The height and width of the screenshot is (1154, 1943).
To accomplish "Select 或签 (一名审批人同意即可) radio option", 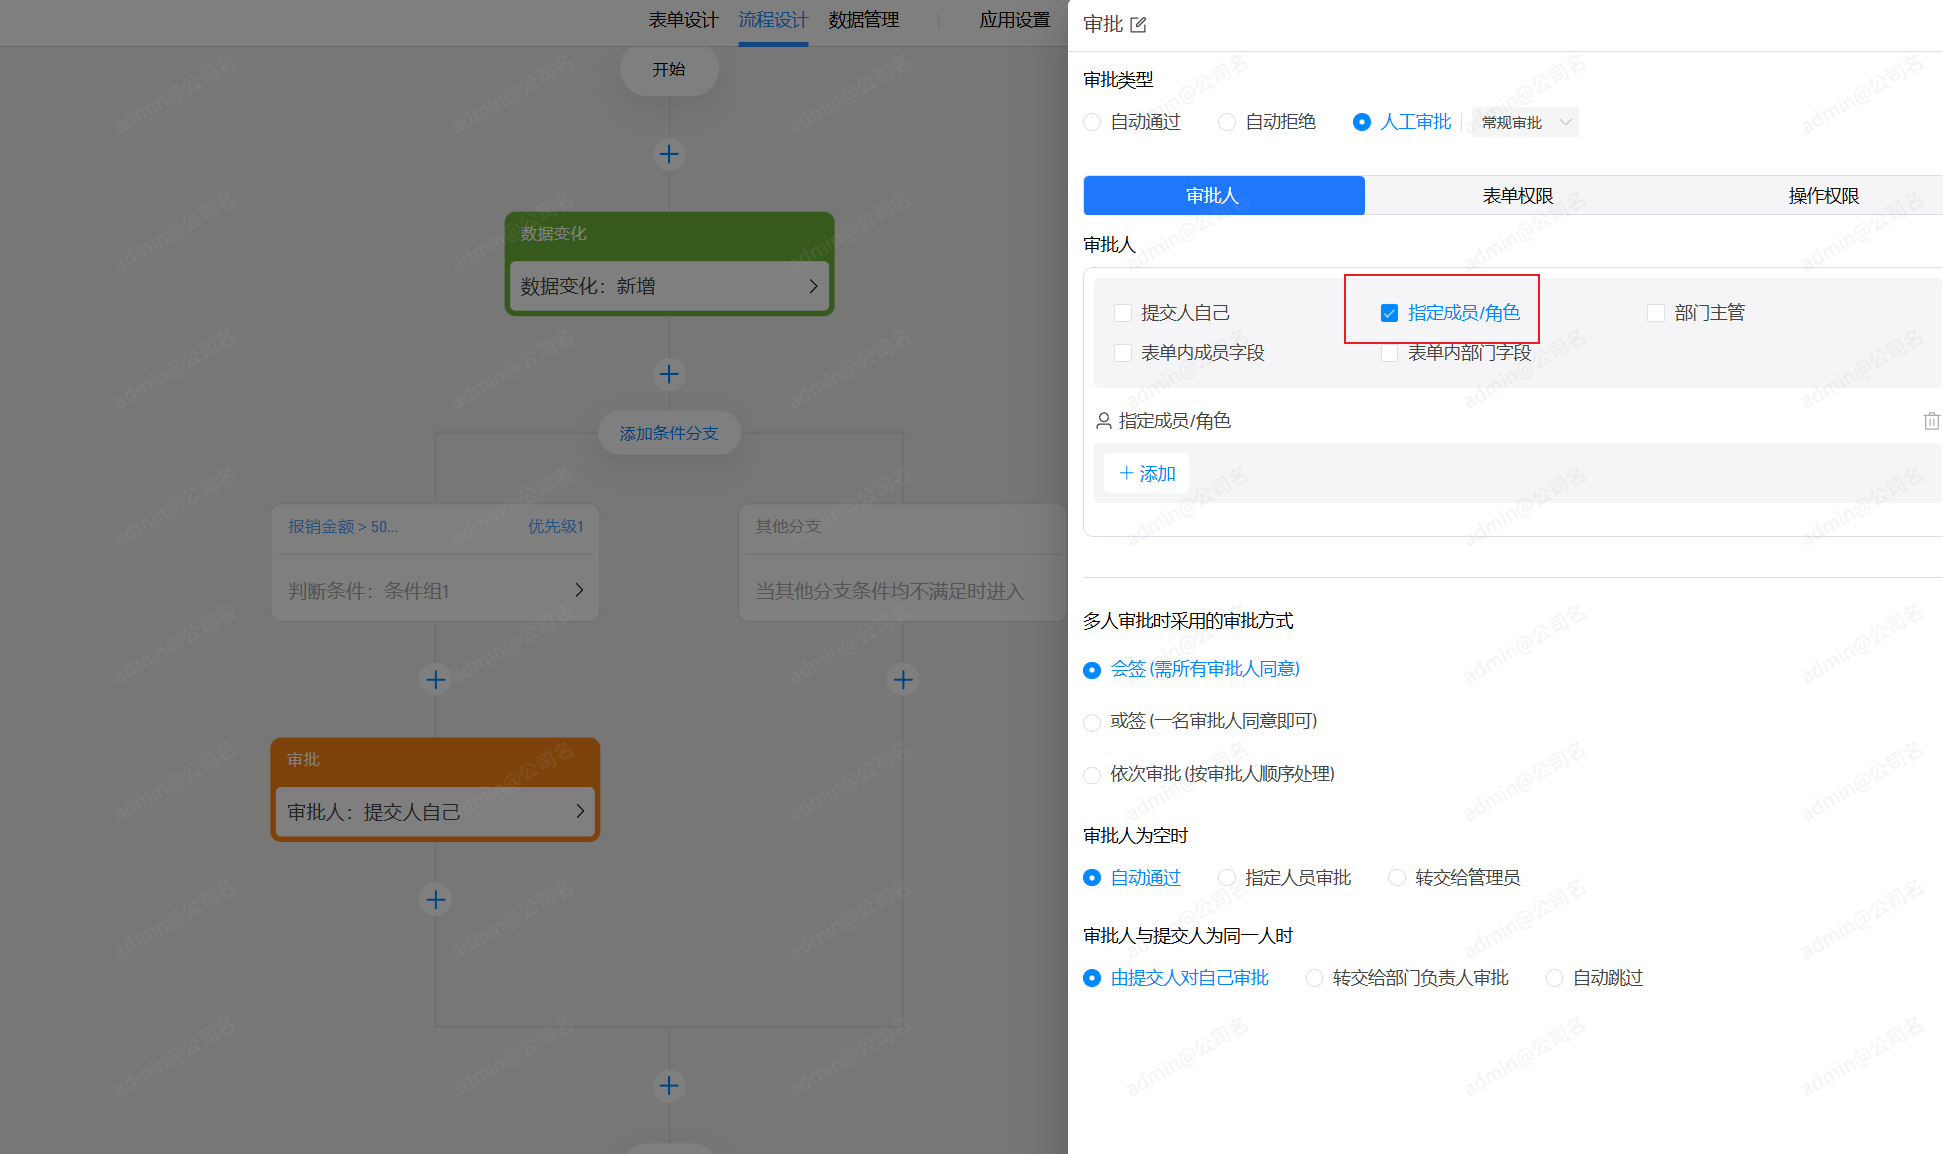I will click(1092, 722).
